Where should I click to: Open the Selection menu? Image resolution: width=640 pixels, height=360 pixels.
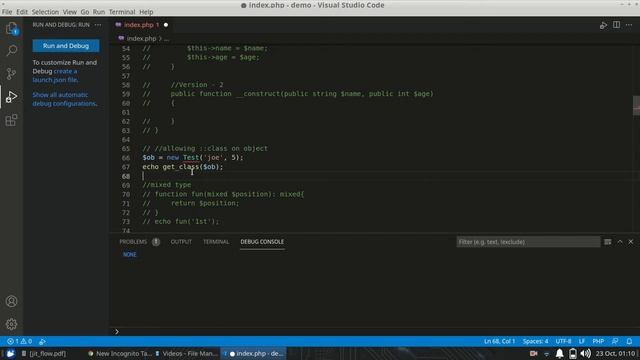[x=45, y=12]
